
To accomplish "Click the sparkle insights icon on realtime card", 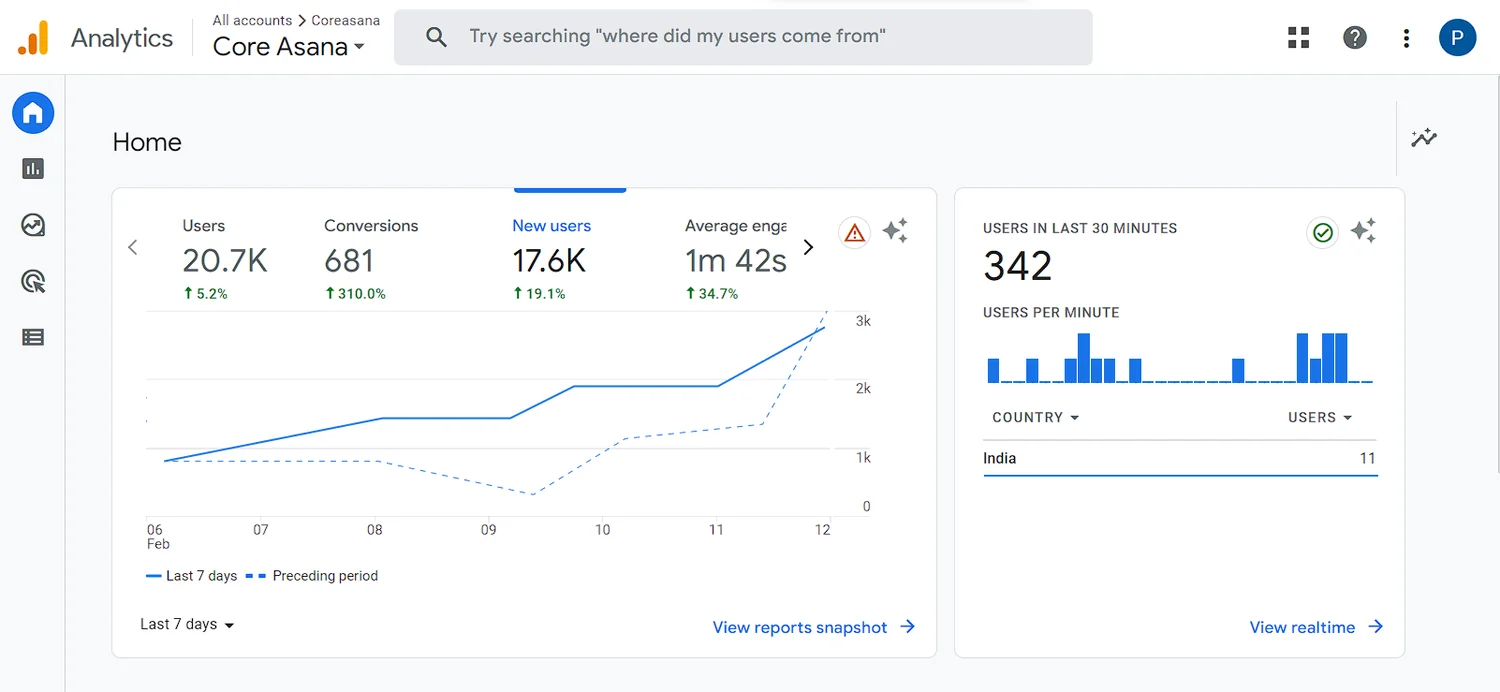I will pos(1363,232).
